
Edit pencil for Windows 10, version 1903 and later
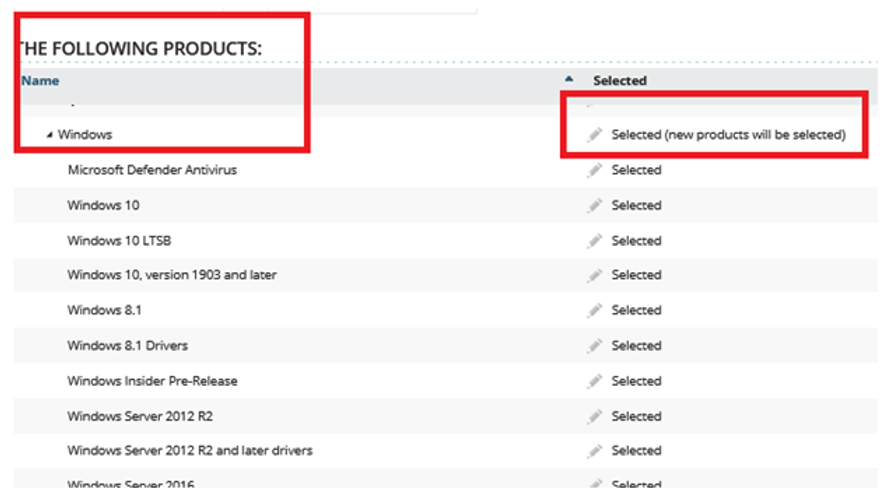[x=594, y=275]
